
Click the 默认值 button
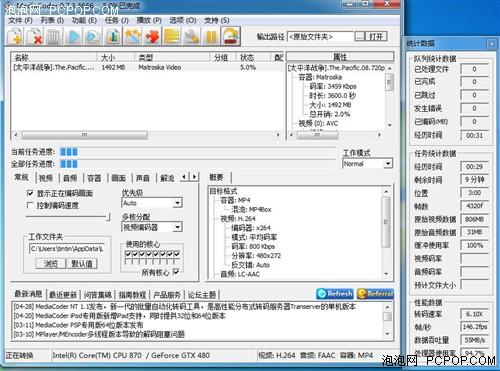click(82, 263)
